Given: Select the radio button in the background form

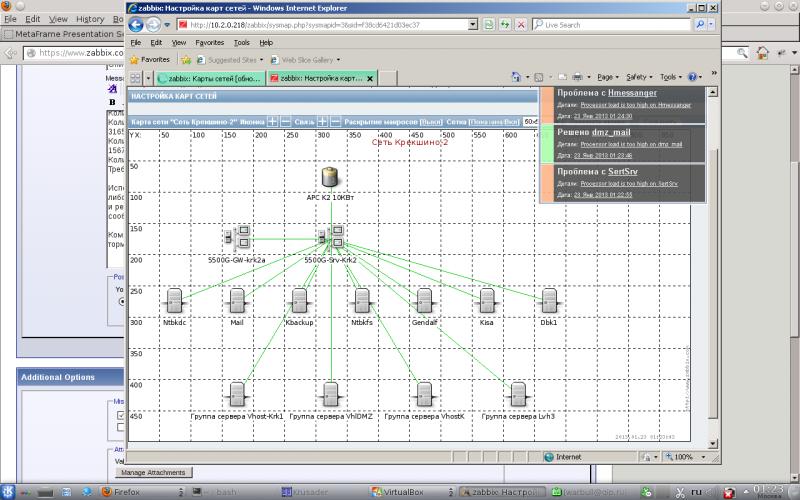Looking at the screenshot, I should click(x=122, y=300).
